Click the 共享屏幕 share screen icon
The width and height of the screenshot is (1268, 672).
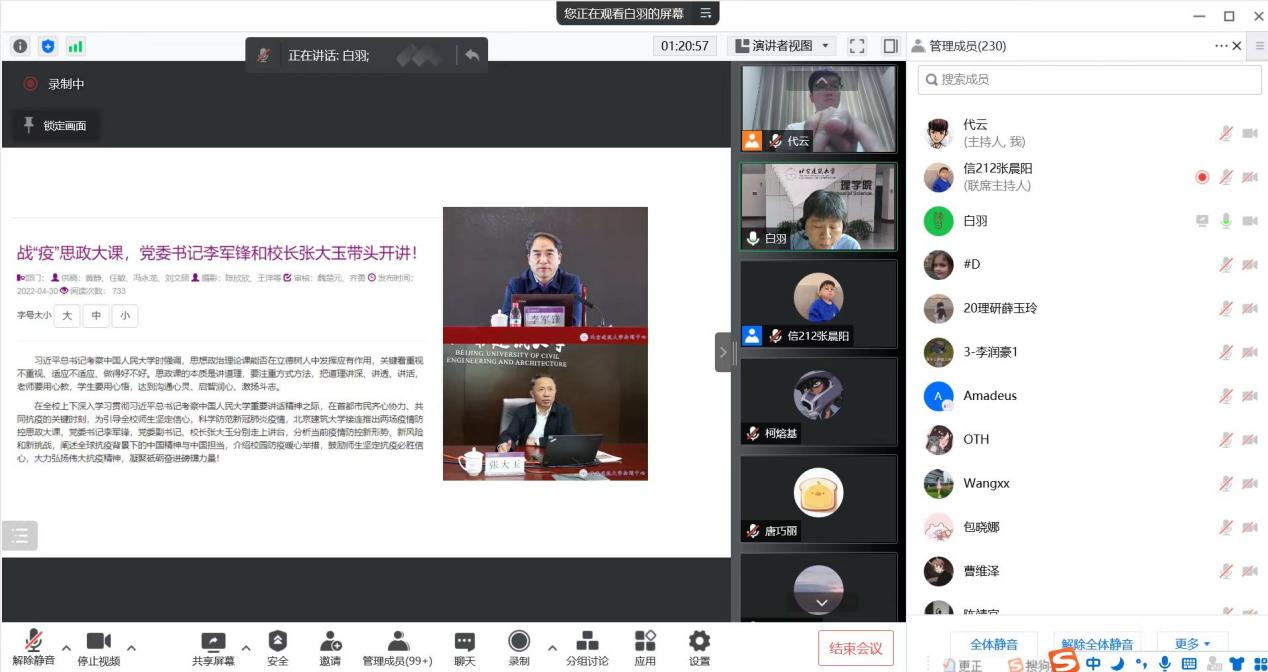(x=213, y=643)
